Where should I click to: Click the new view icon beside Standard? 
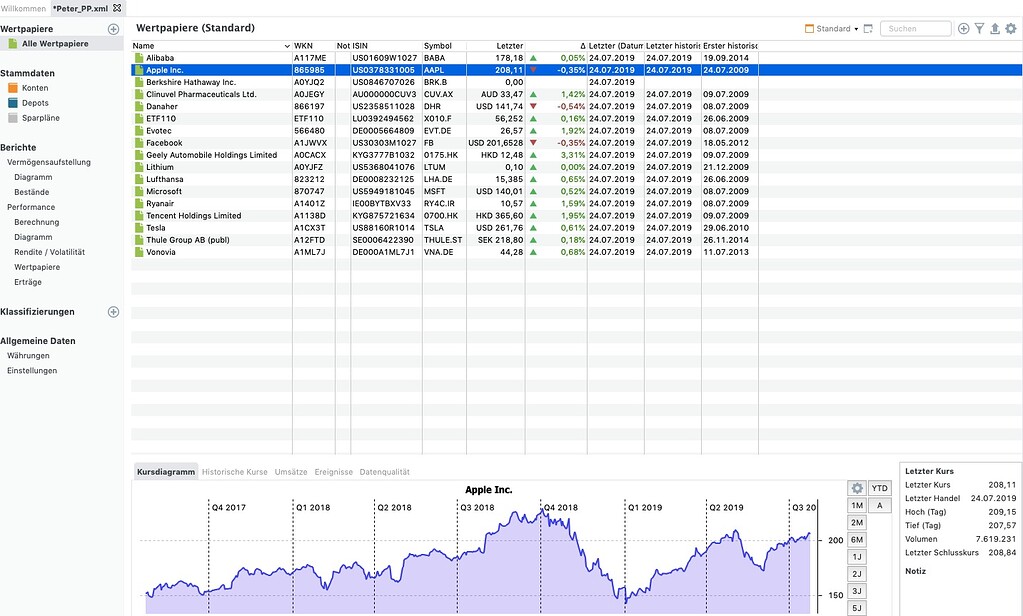[868, 29]
